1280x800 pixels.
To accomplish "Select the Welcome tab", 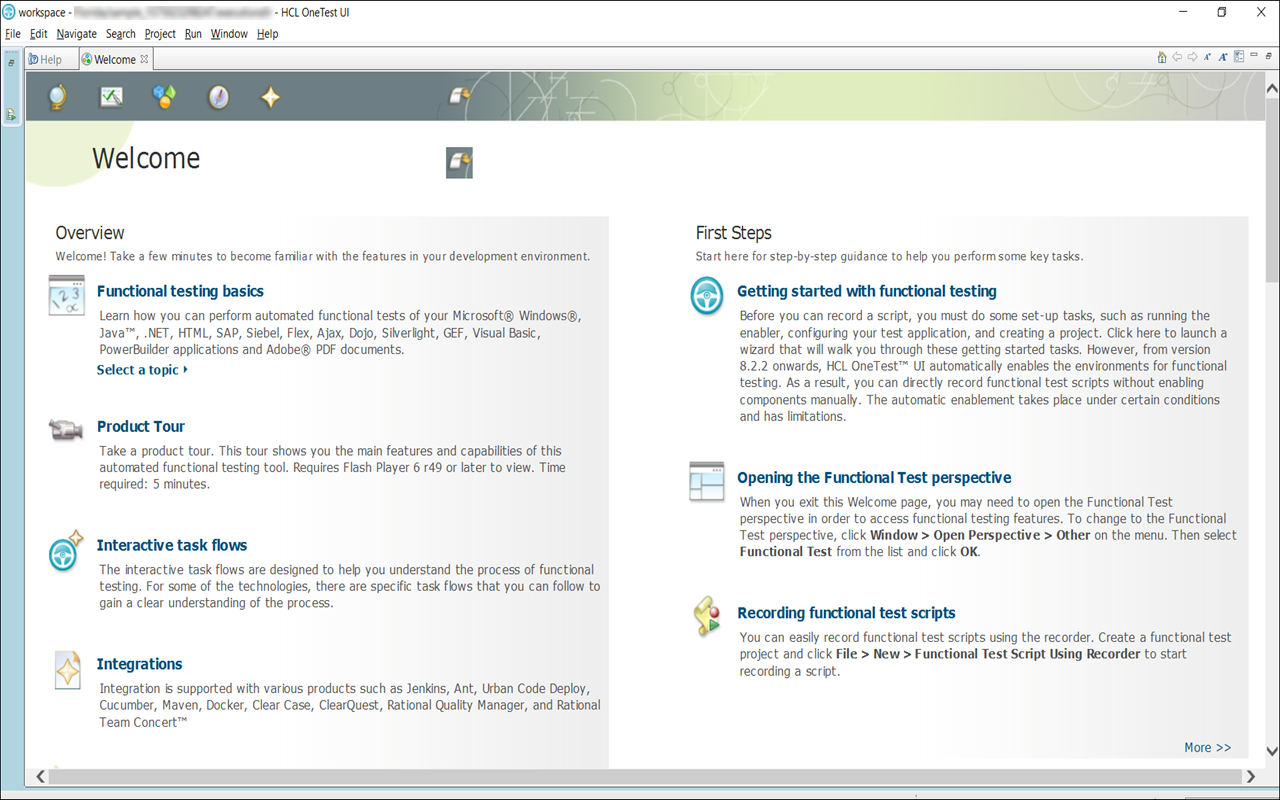I will coord(115,60).
